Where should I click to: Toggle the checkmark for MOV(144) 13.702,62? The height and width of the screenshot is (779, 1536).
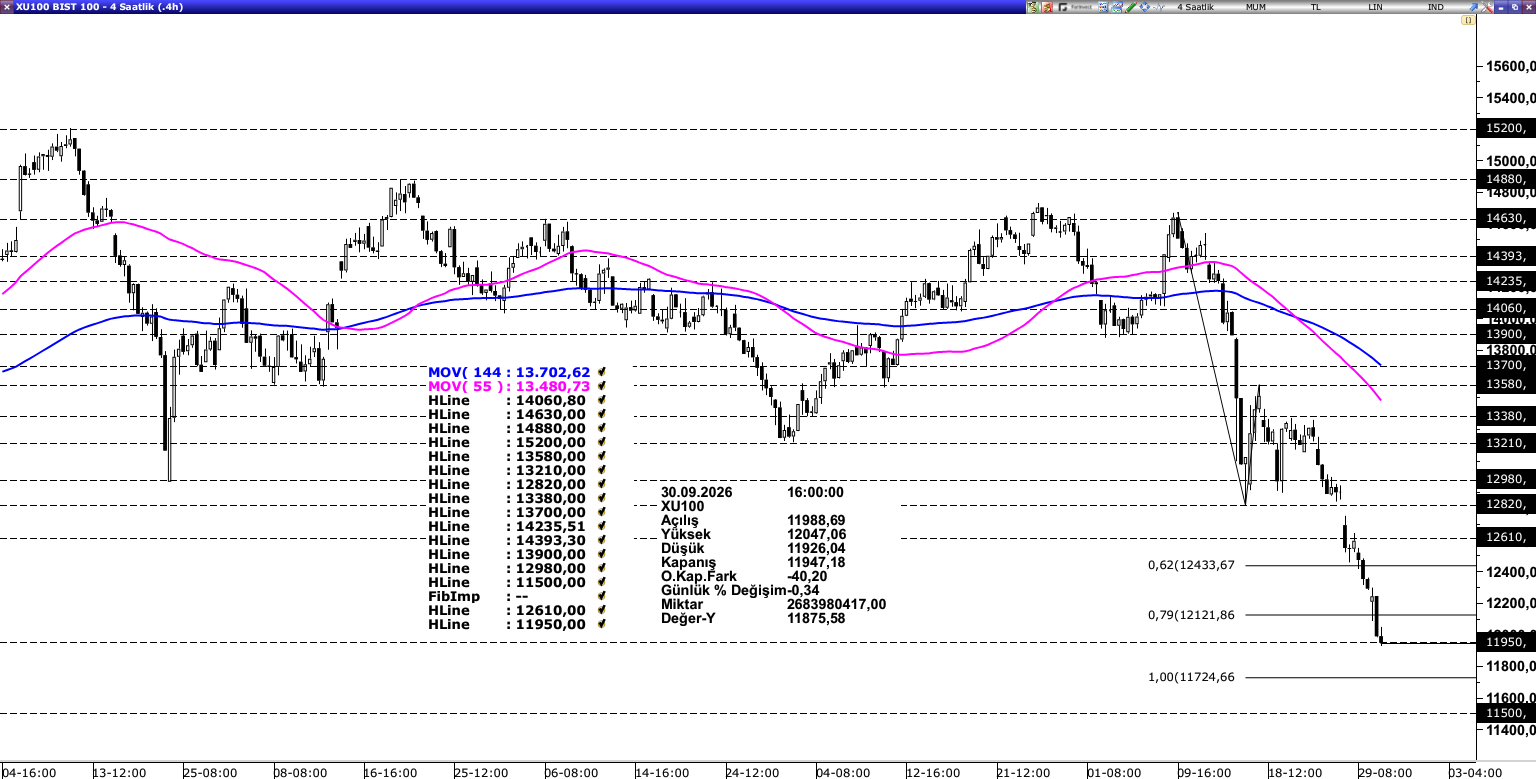[602, 372]
